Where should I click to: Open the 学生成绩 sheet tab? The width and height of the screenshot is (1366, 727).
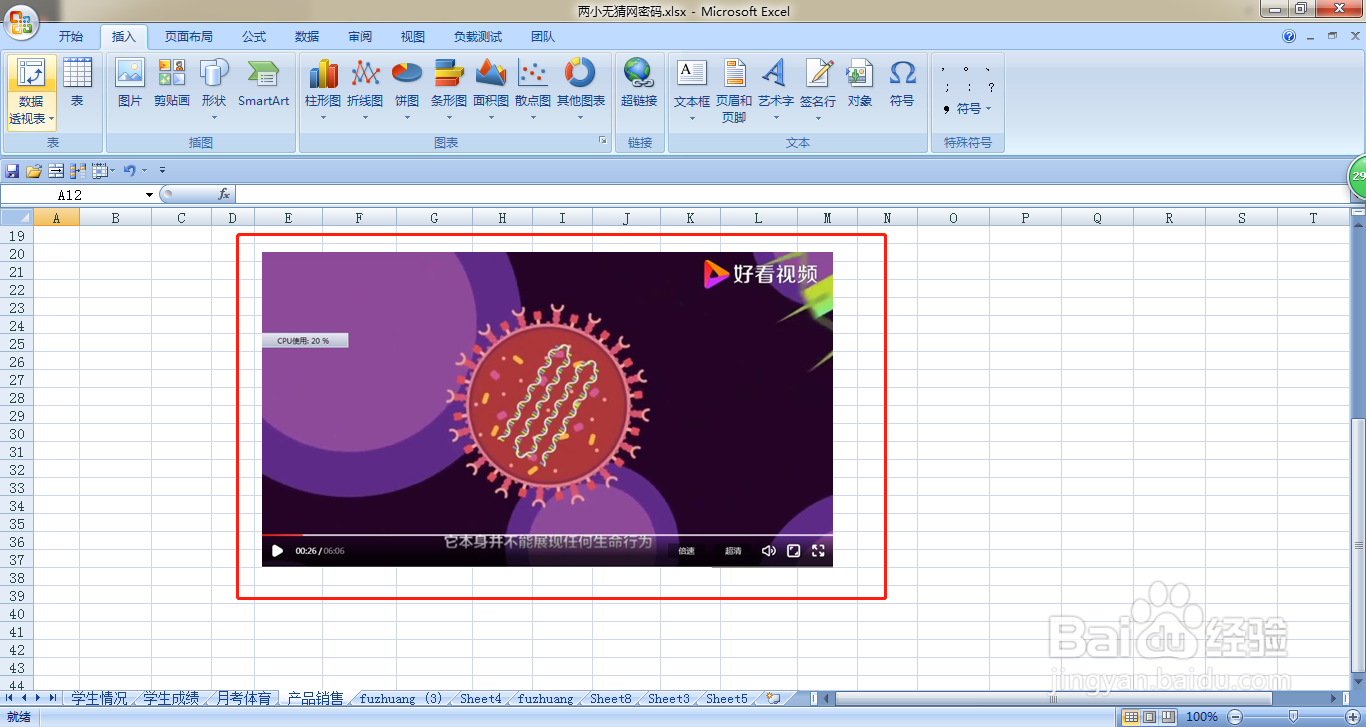171,698
